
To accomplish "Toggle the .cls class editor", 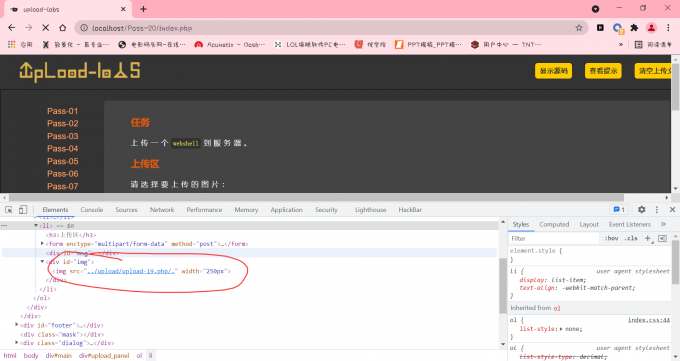I will 631,238.
